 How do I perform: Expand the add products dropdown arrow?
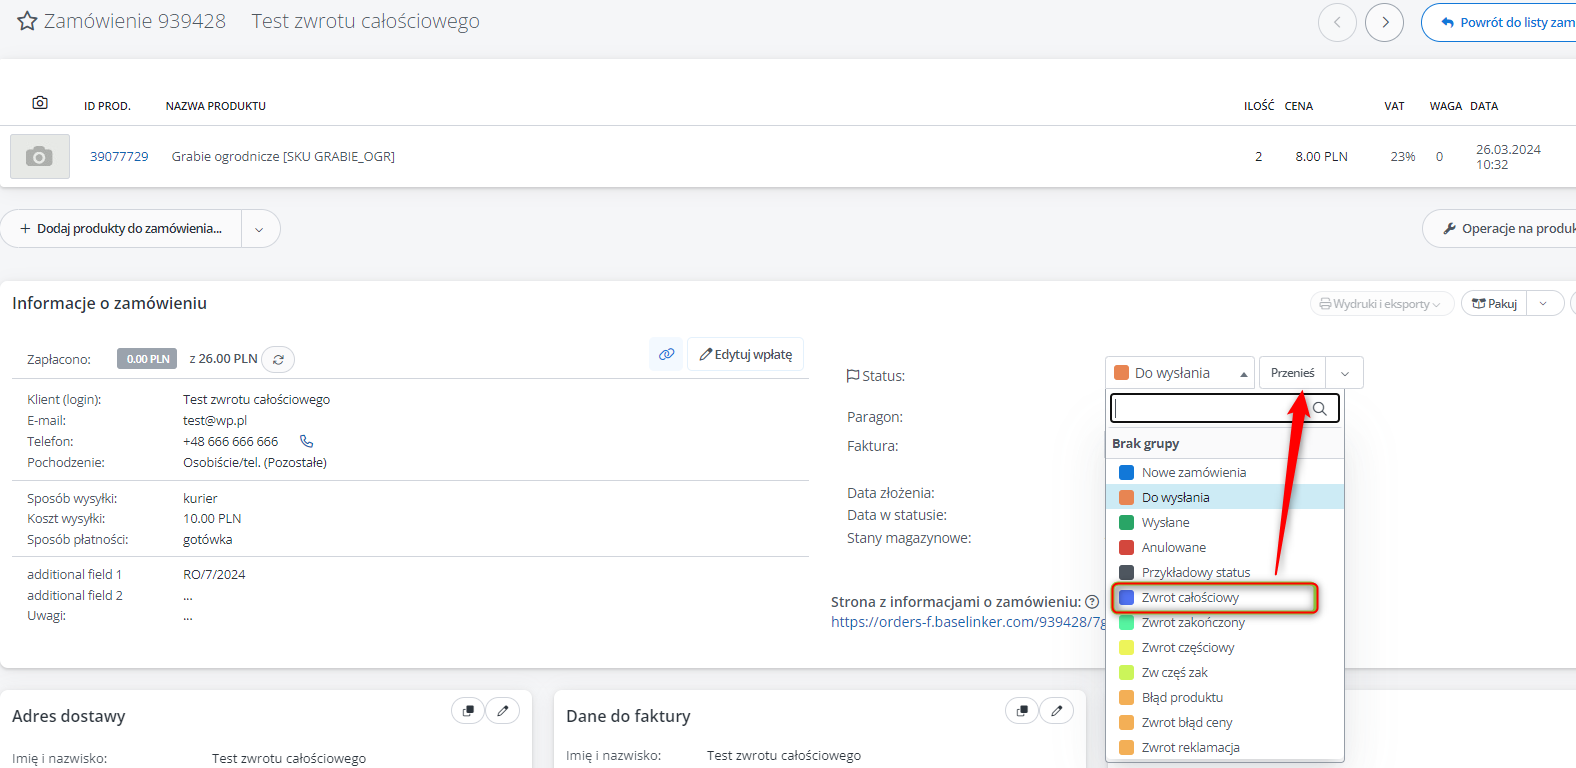tap(259, 229)
